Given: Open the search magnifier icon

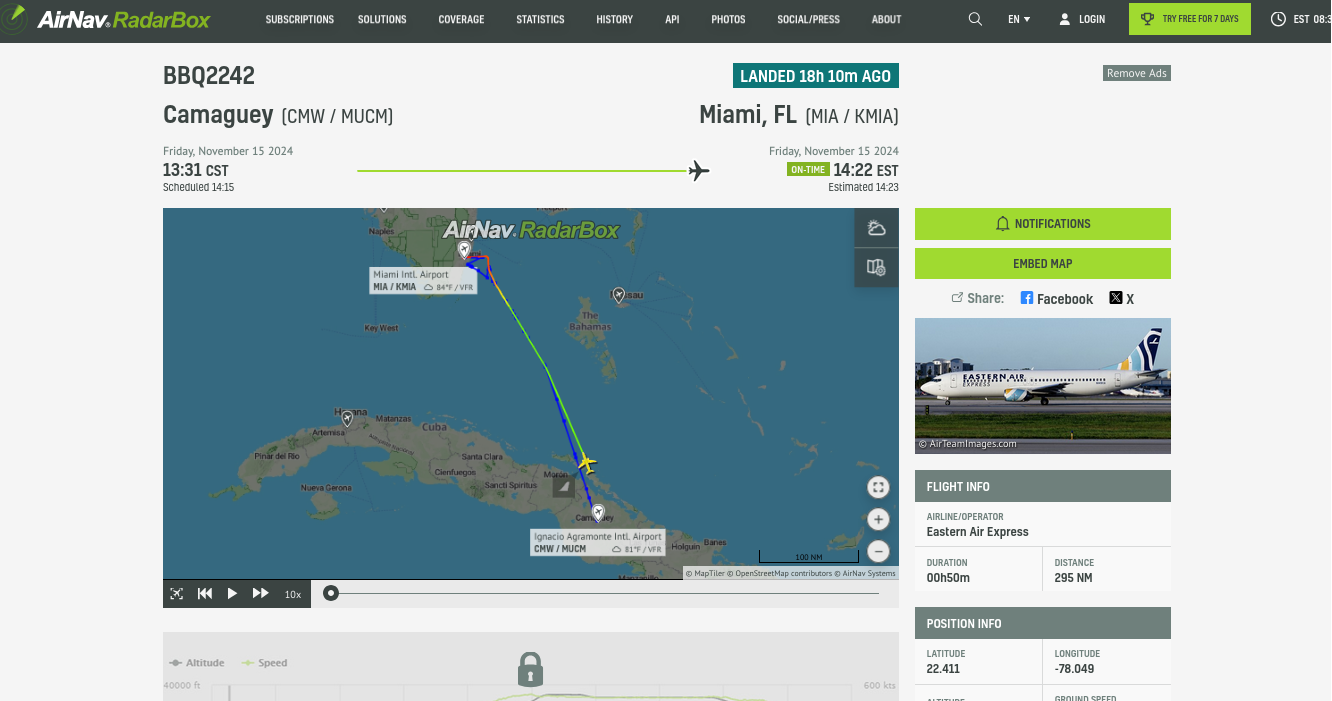Looking at the screenshot, I should click(x=975, y=19).
